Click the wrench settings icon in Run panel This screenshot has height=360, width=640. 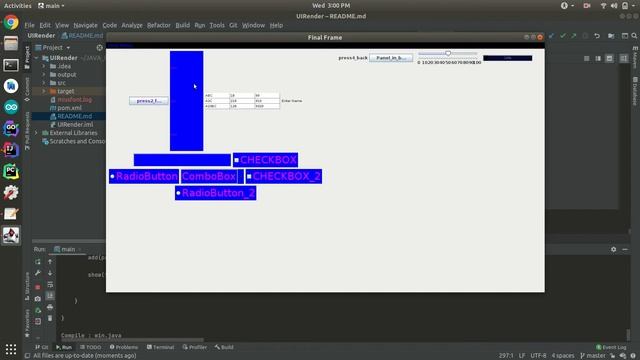(38, 273)
